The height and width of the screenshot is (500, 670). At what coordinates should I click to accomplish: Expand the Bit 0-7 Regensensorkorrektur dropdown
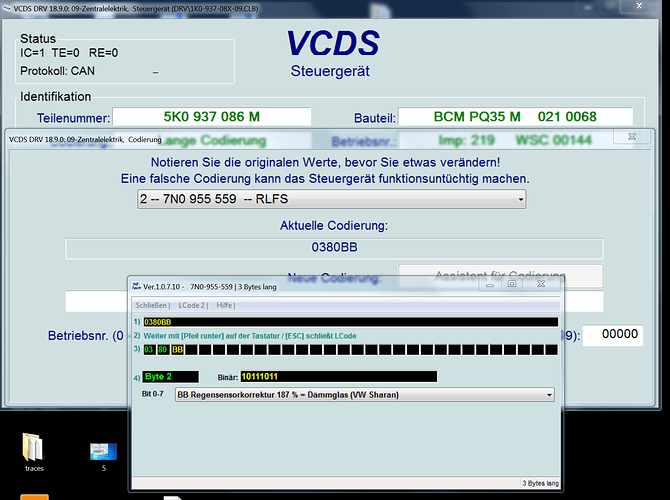point(364,394)
